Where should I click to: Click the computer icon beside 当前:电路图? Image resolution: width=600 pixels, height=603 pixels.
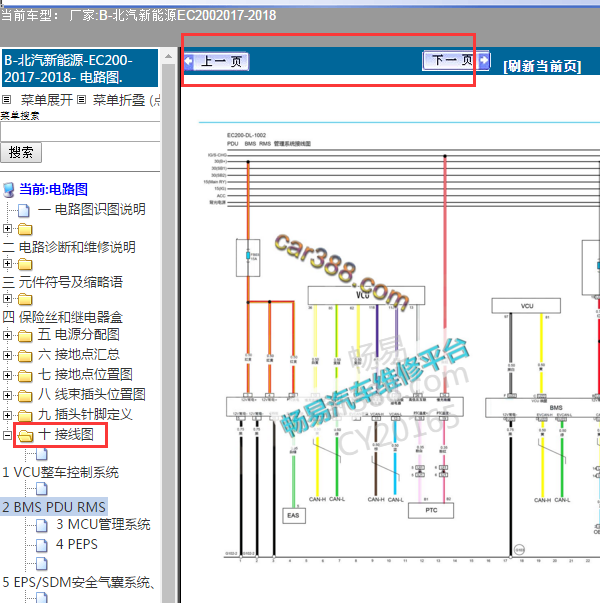(x=8, y=190)
